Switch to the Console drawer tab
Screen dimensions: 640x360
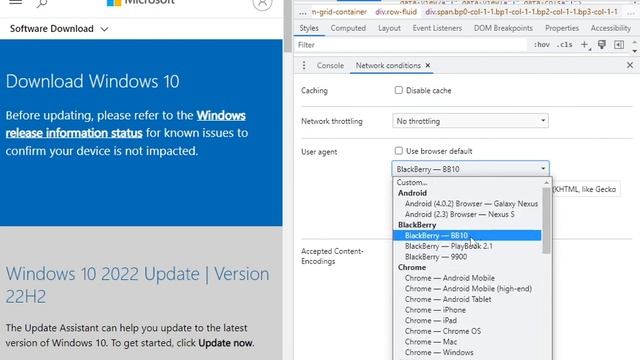(330, 65)
